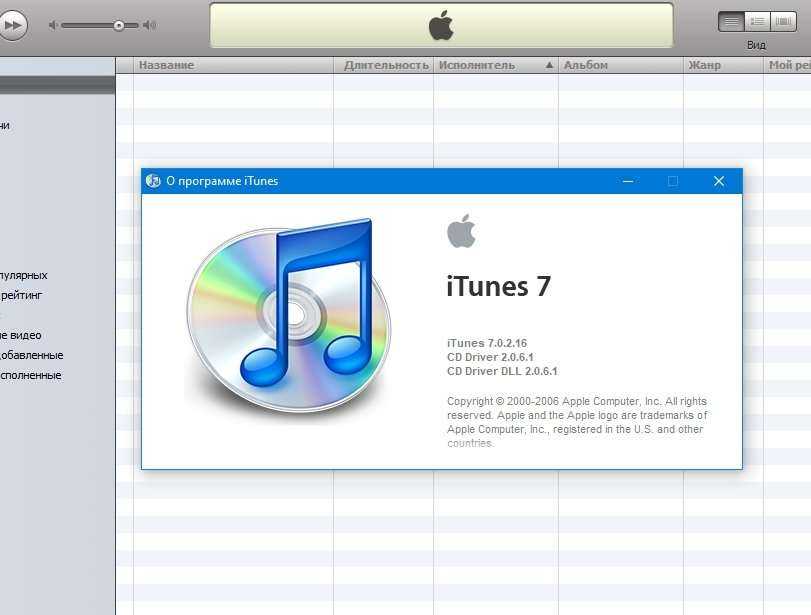
Task: Click the О программе iTunes title text
Action: (x=222, y=181)
